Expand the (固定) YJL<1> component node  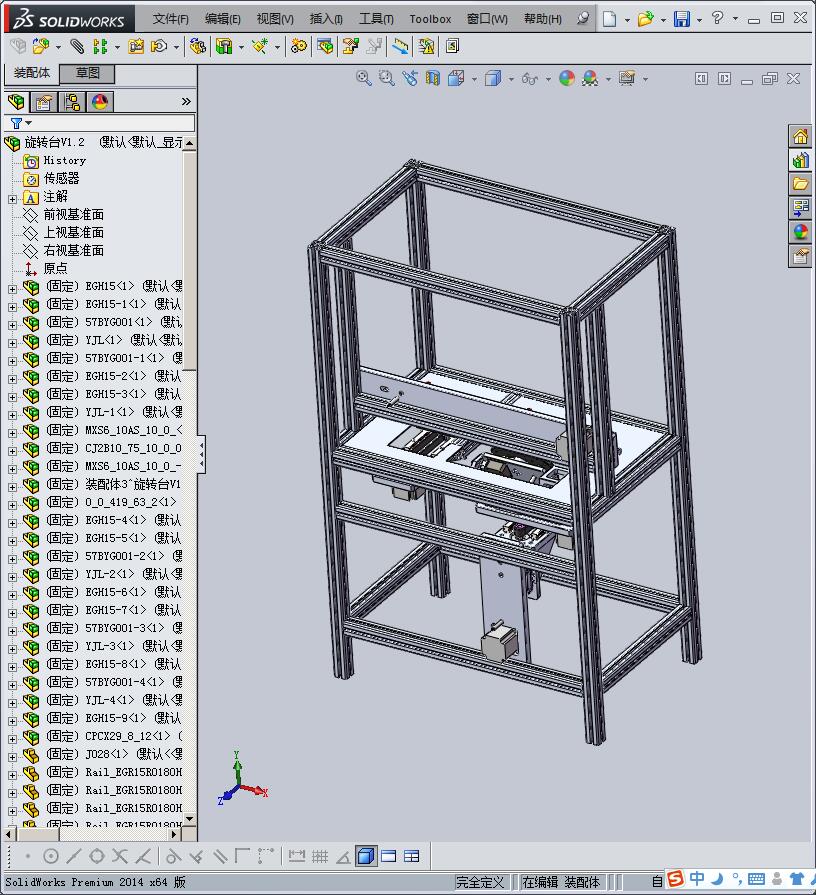13,343
